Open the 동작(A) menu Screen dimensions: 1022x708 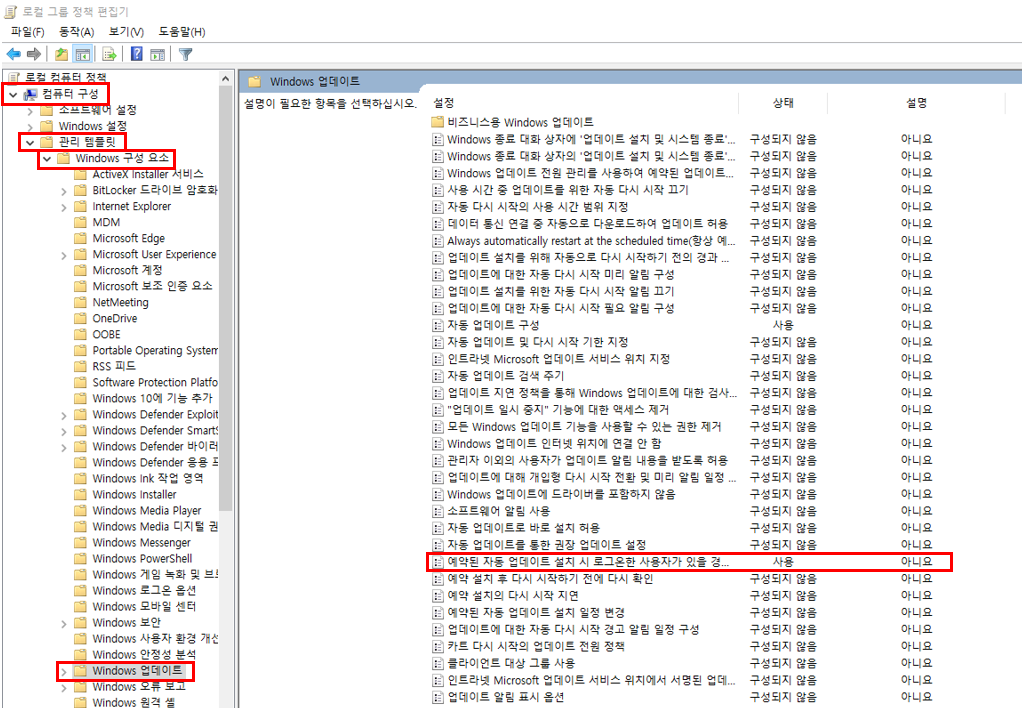(77, 31)
